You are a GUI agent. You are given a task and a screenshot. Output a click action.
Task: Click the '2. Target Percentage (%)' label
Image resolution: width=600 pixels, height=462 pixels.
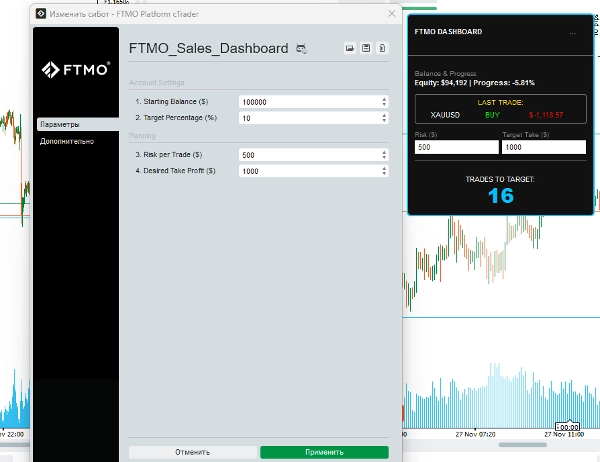[x=176, y=118]
